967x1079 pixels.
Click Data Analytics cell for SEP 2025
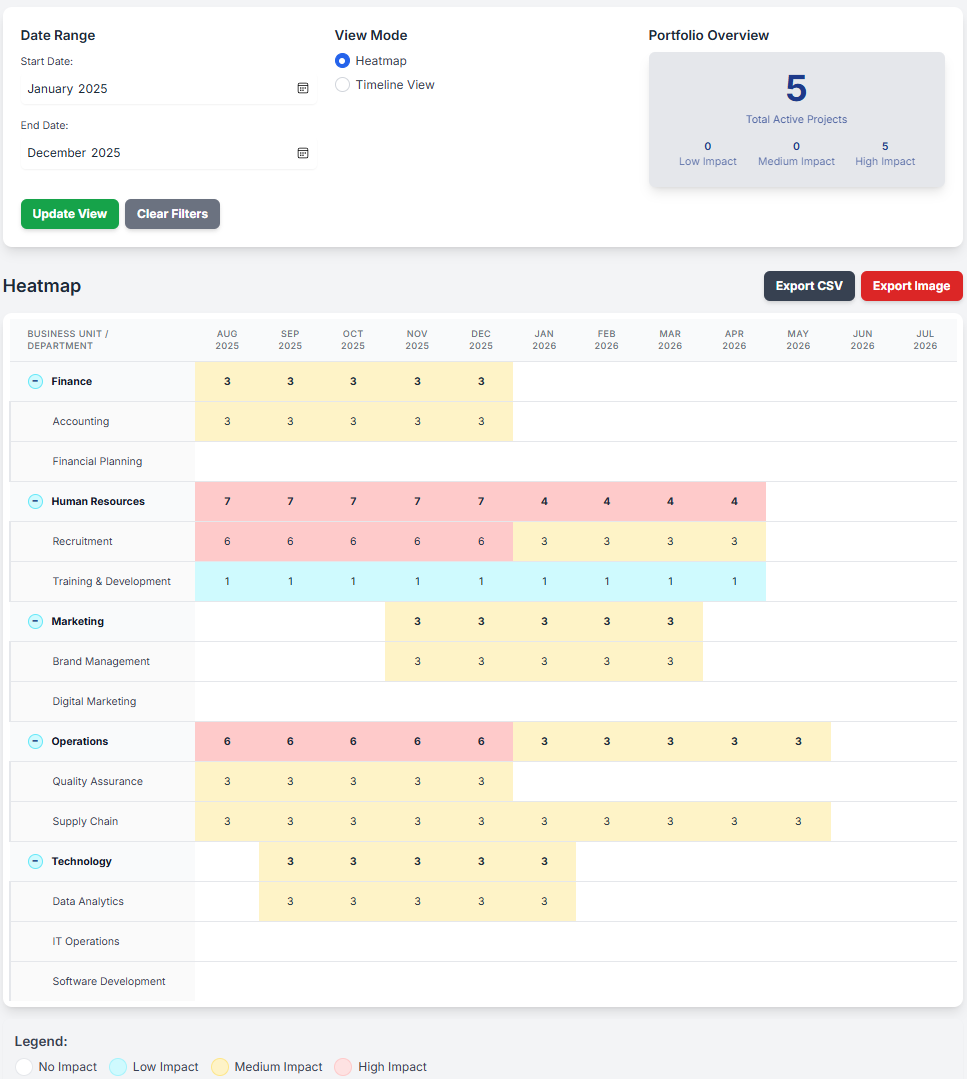290,901
